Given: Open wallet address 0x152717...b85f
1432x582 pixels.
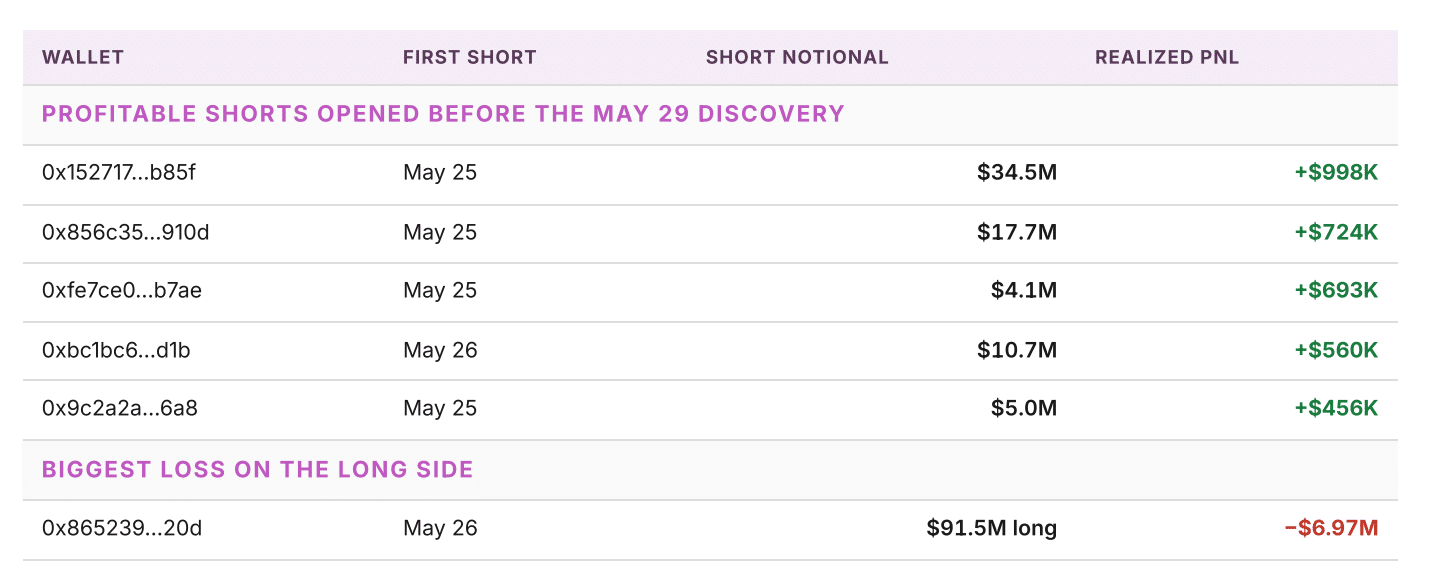Looking at the screenshot, I should 119,173.
